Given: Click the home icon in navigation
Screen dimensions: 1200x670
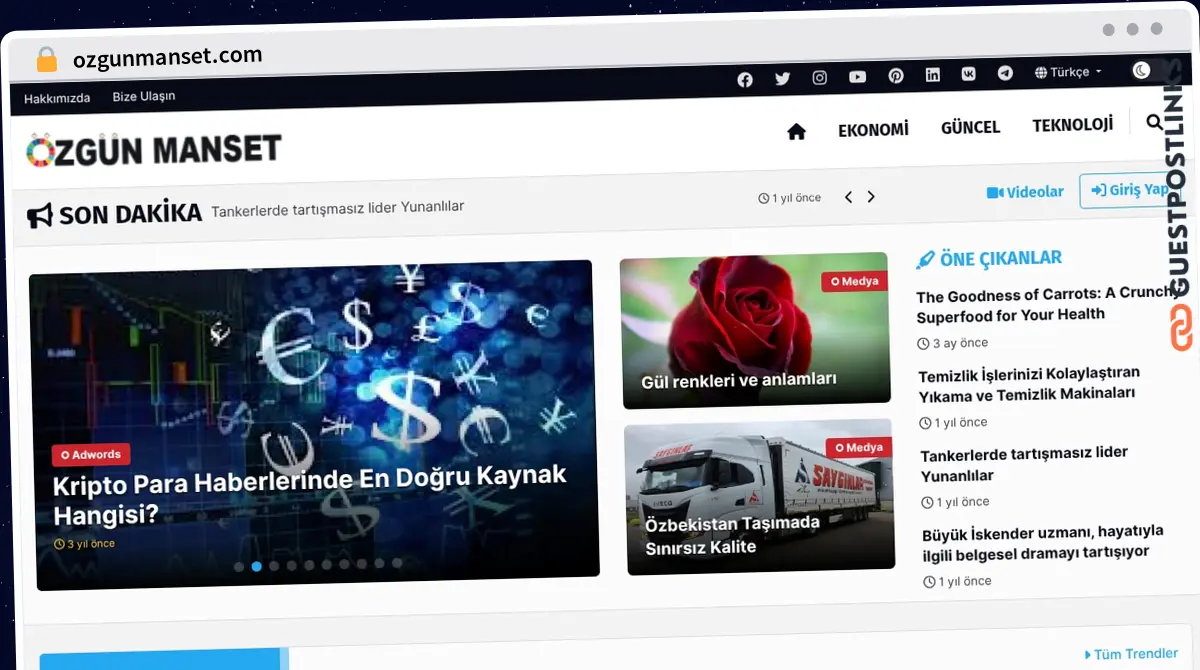Looking at the screenshot, I should (796, 132).
